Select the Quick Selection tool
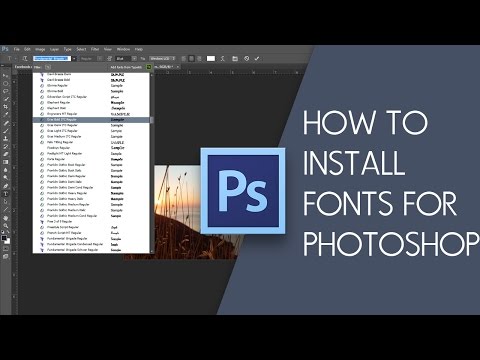480x360 pixels. coord(6,99)
